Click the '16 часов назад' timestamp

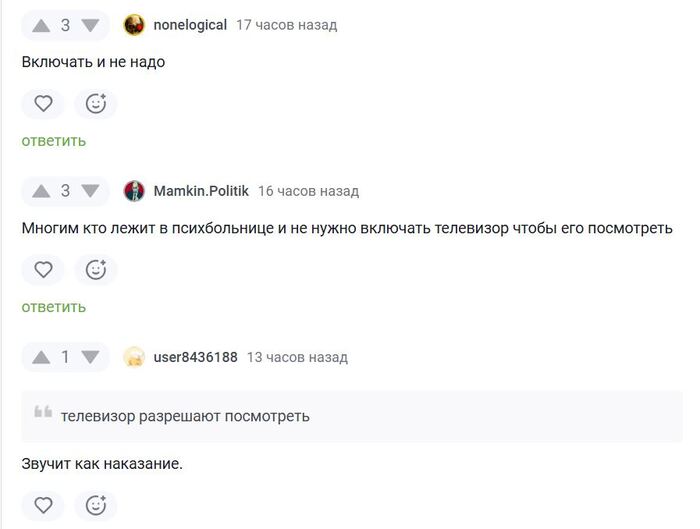click(308, 191)
